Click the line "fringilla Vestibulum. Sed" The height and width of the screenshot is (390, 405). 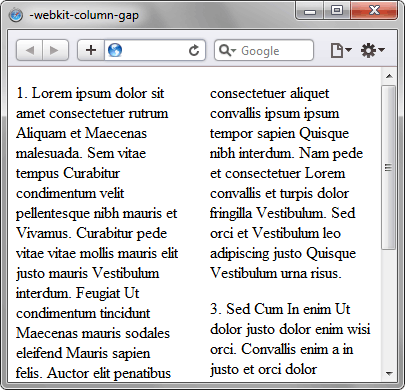[x=283, y=213]
